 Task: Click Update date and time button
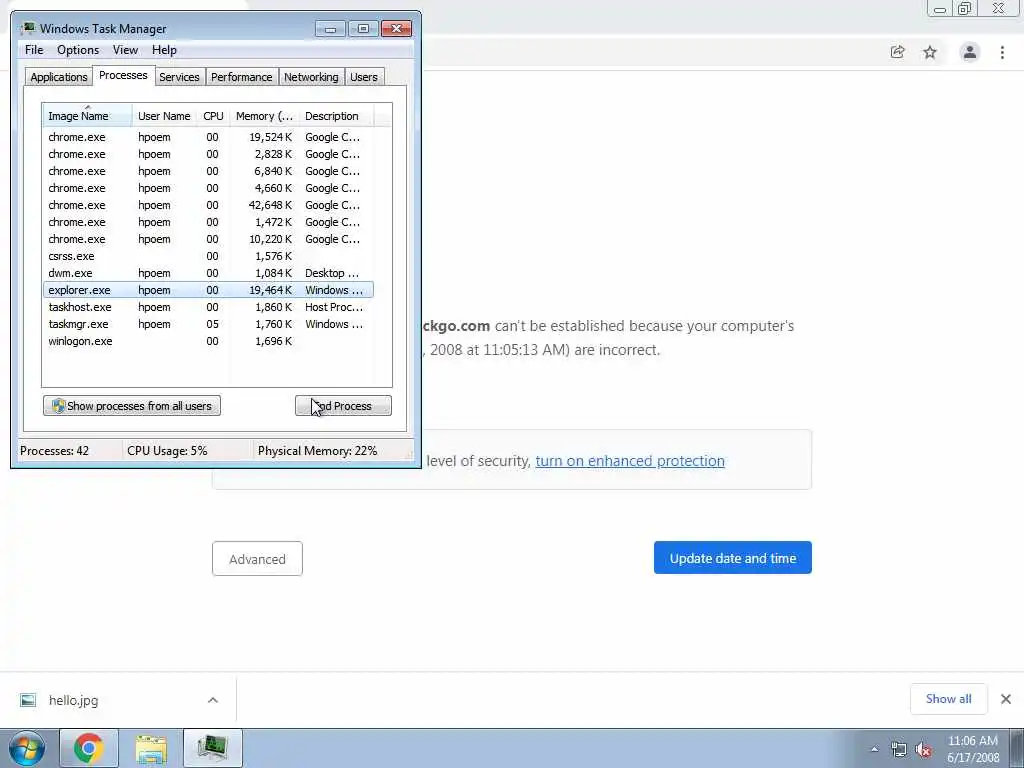733,558
